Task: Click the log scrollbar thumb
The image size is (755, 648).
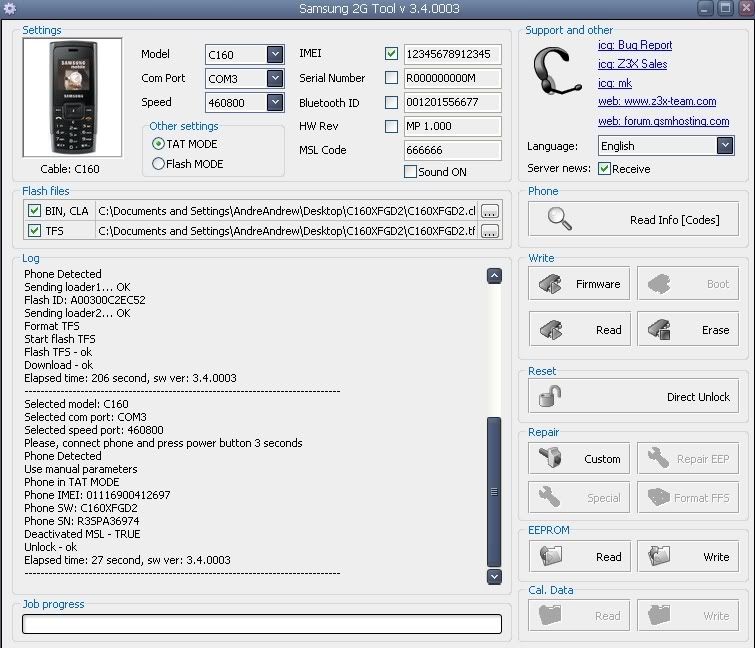Action: pyautogui.click(x=495, y=492)
